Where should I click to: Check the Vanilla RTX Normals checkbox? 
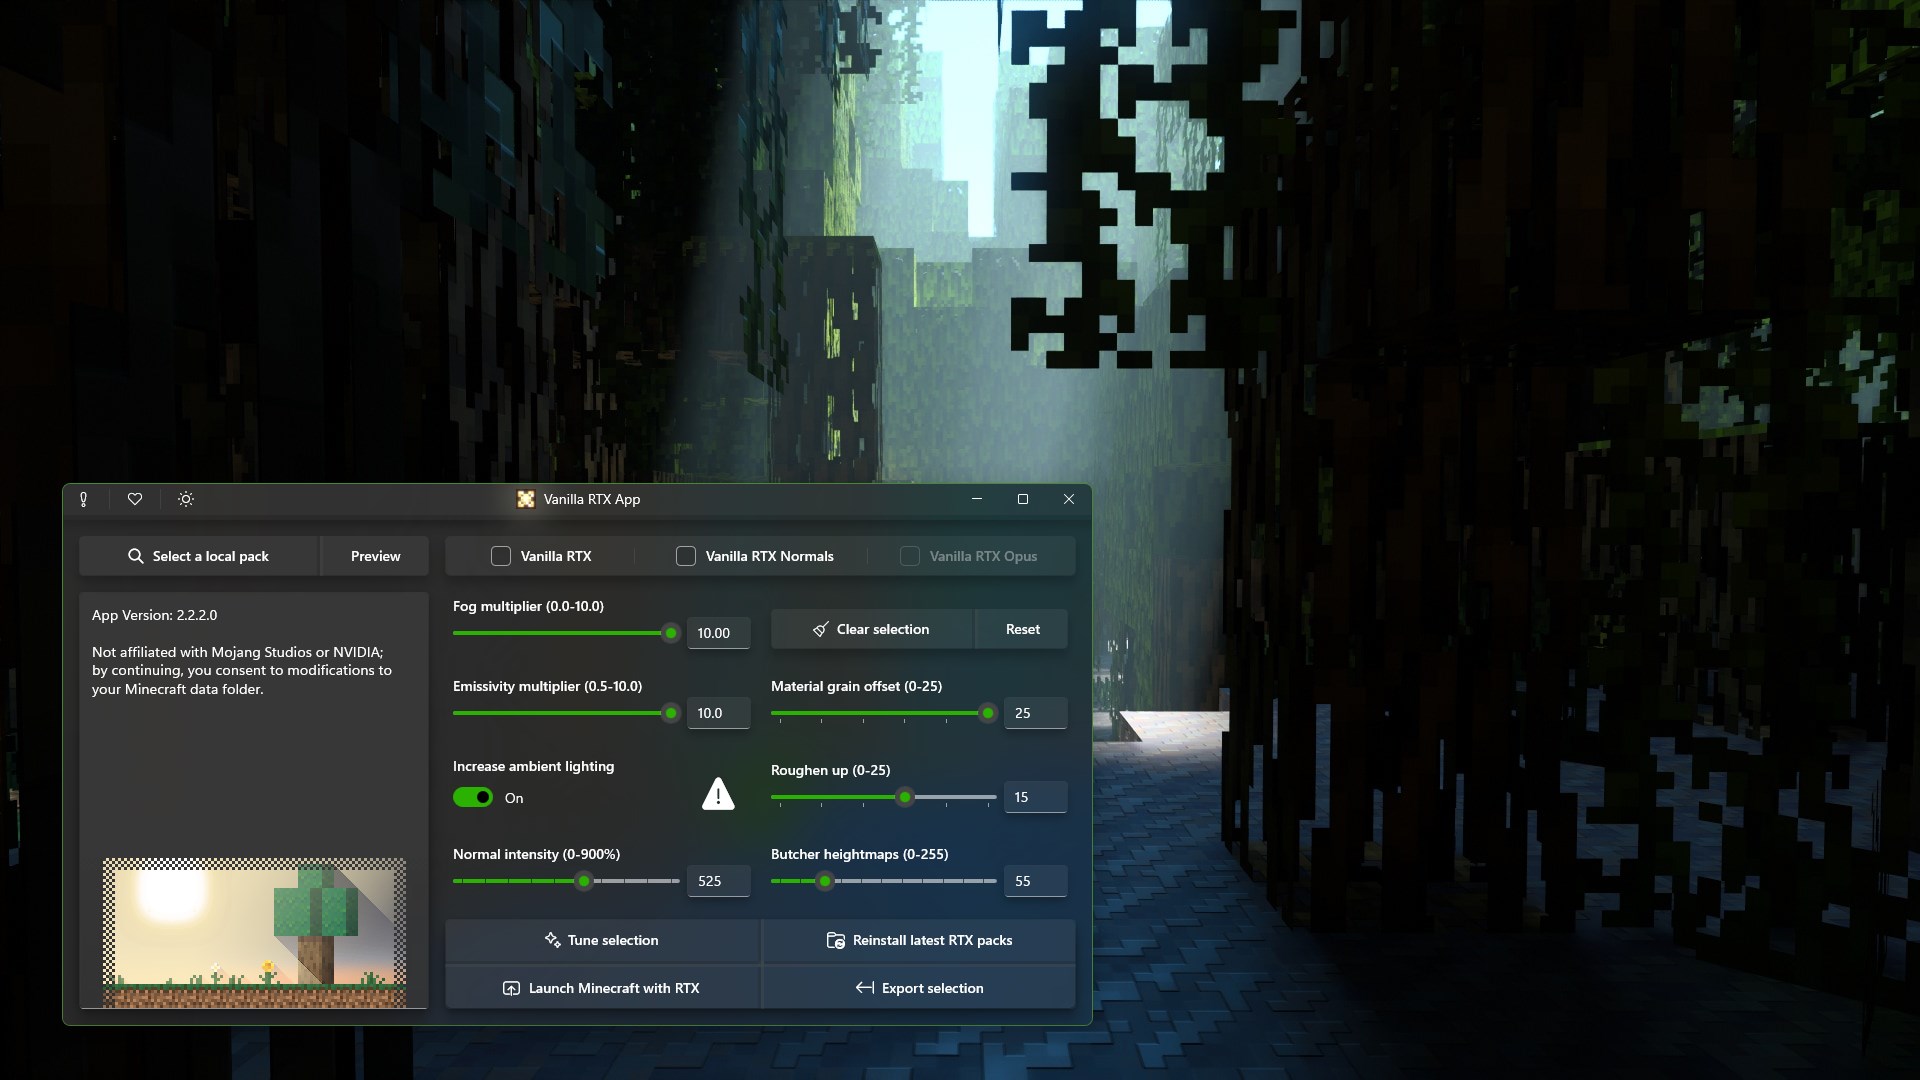686,556
